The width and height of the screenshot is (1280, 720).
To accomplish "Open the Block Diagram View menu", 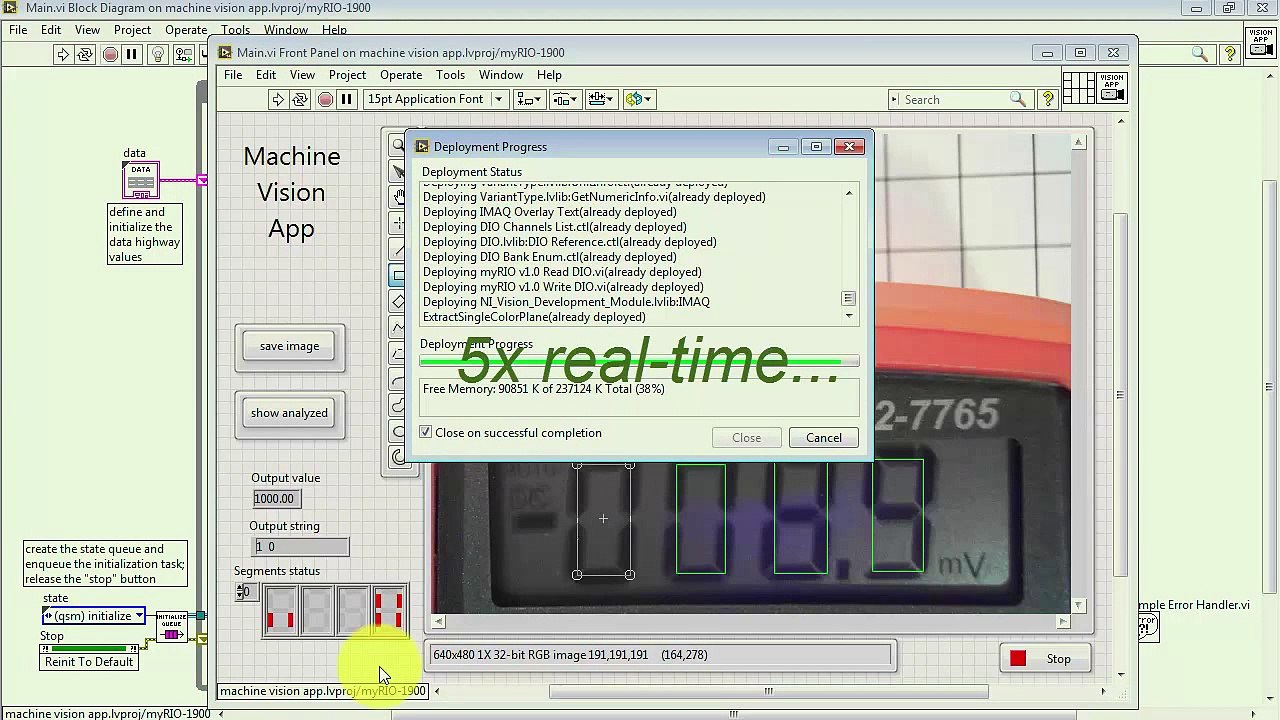I will tap(87, 30).
